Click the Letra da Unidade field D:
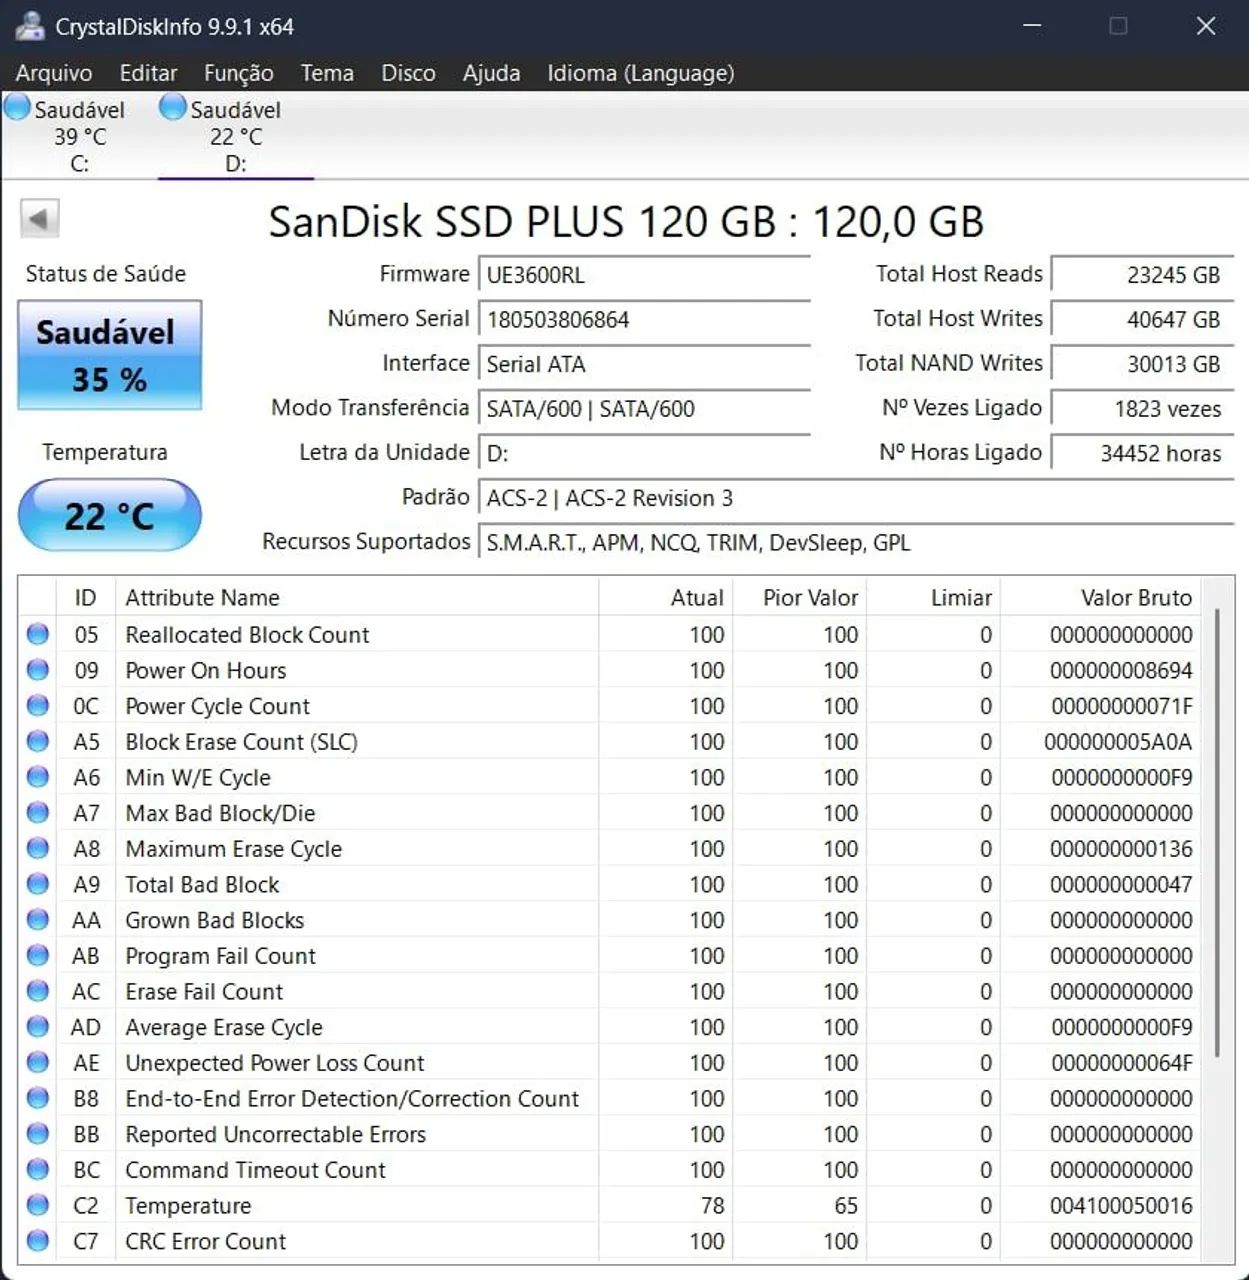 [644, 453]
